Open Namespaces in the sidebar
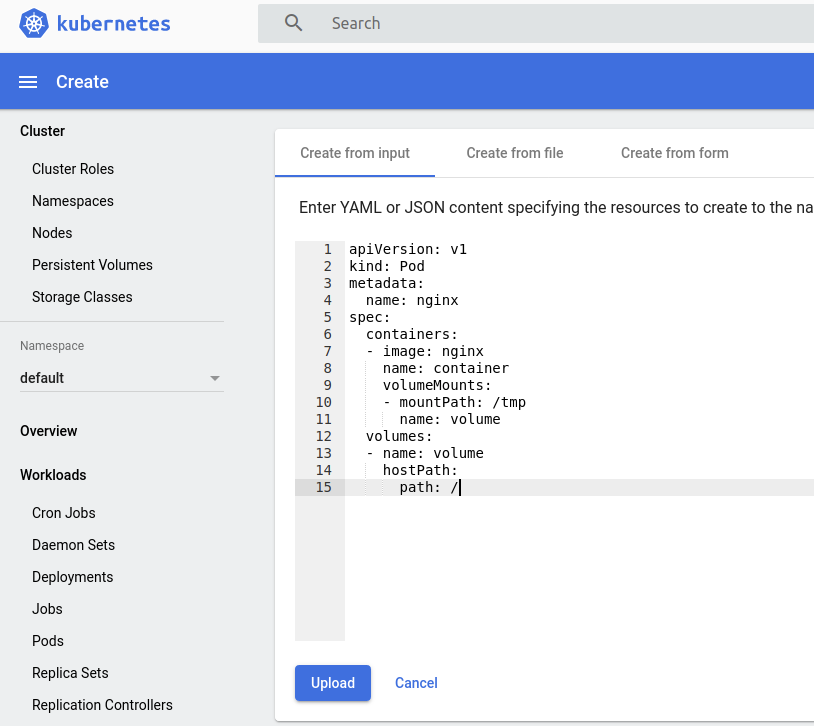 pyautogui.click(x=73, y=201)
